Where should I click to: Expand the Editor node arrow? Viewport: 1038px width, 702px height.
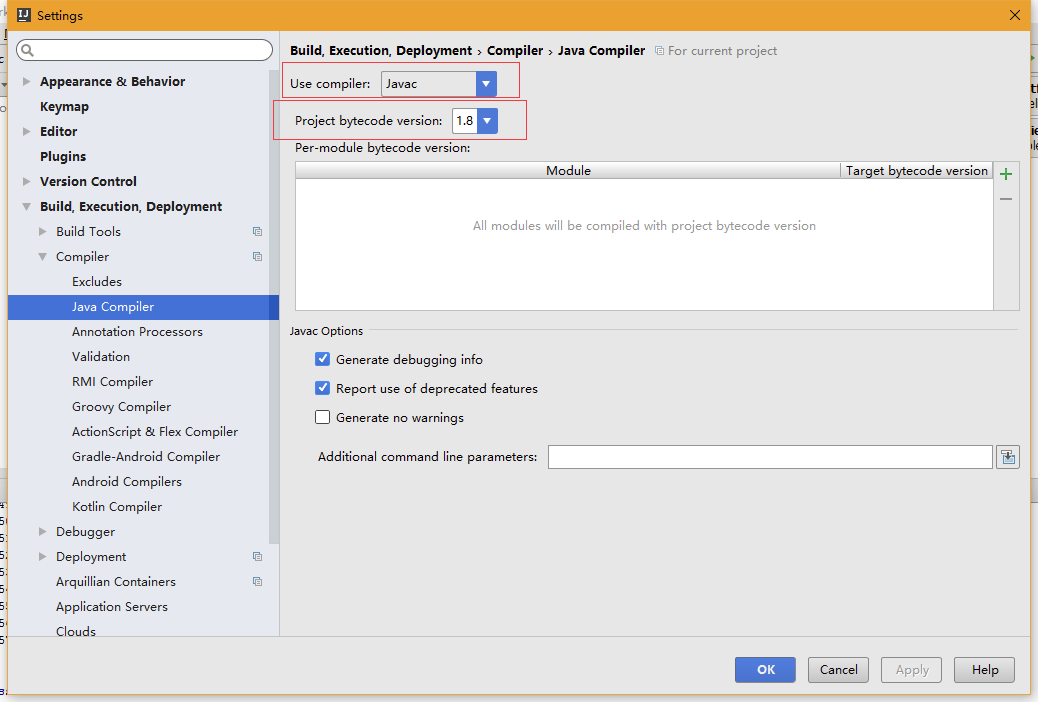click(26, 132)
